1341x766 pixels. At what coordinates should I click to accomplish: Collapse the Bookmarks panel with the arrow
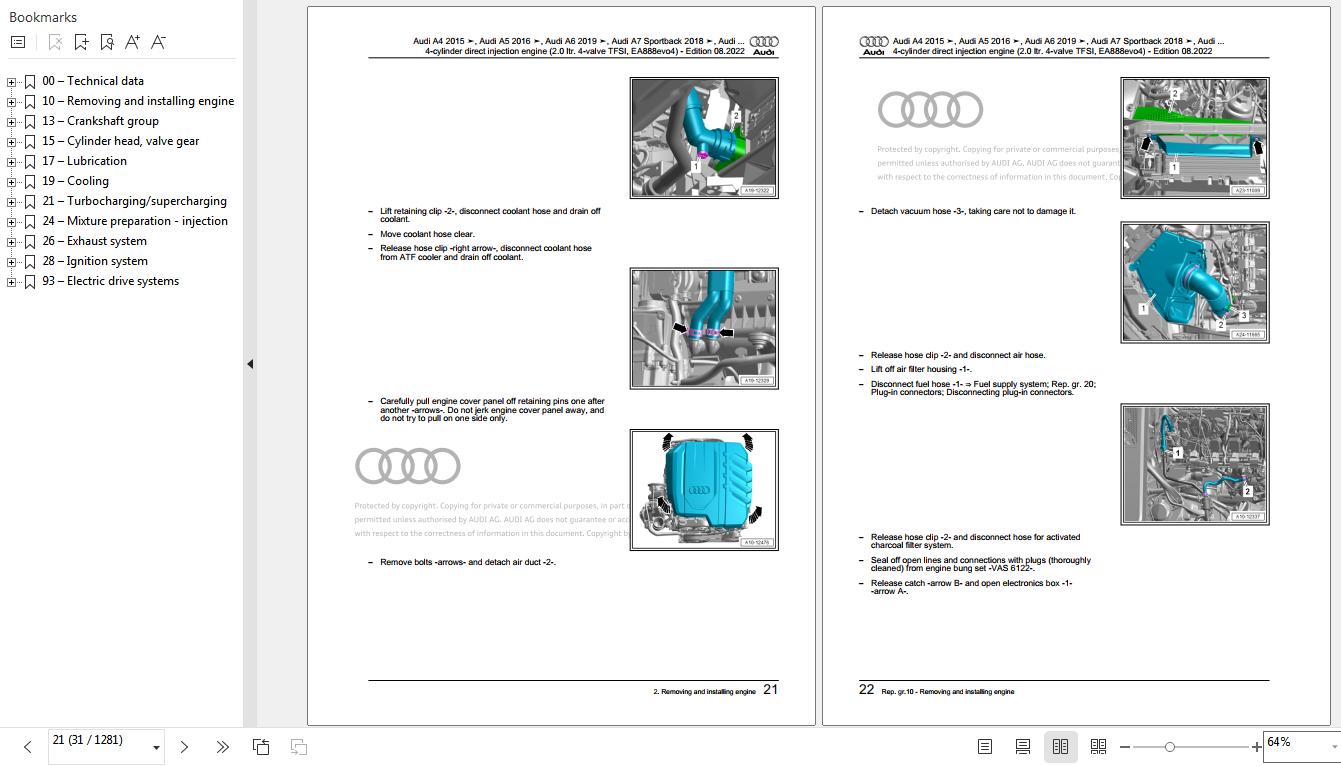tap(250, 365)
